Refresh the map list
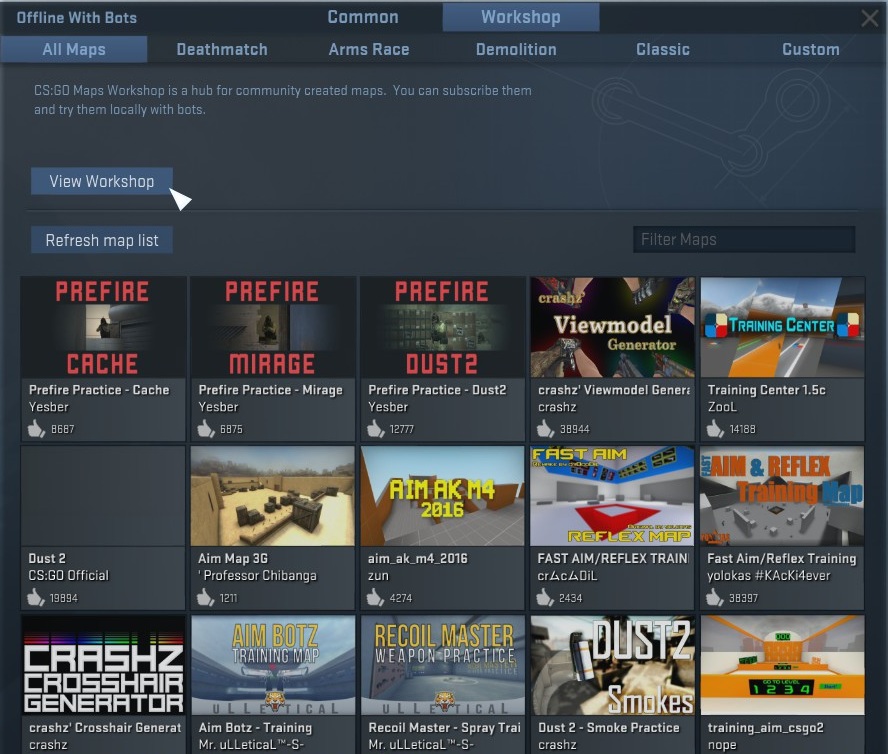Screen dimensions: 888x754 102,240
